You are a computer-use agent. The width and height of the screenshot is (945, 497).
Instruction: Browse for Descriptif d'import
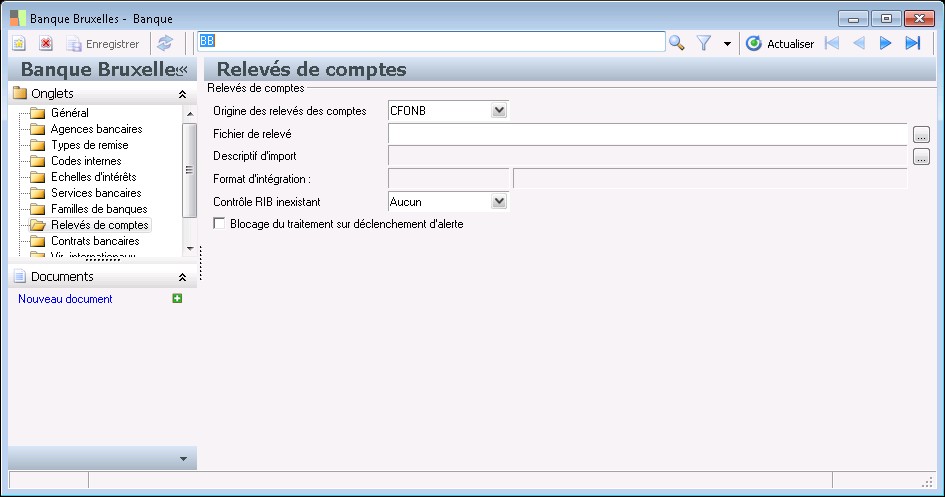921,157
